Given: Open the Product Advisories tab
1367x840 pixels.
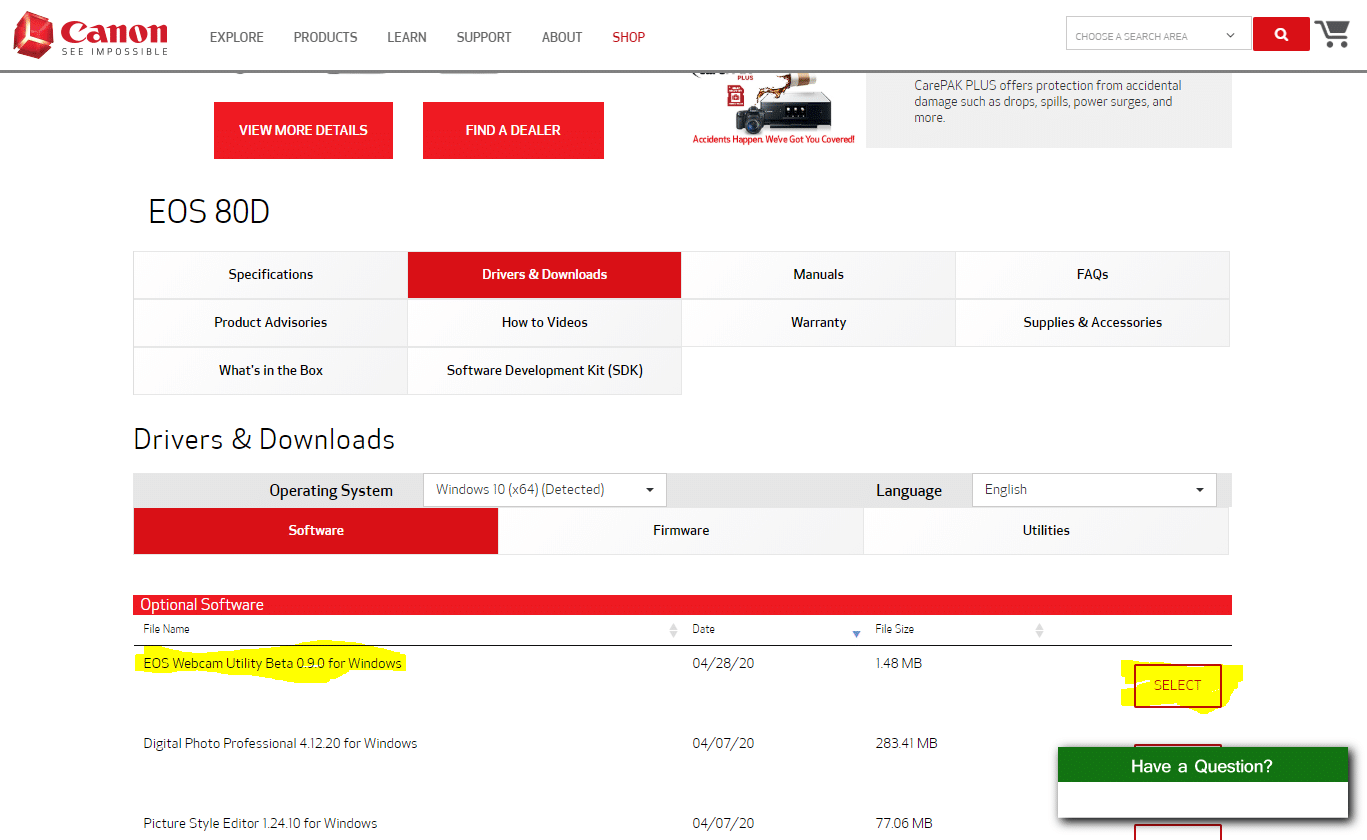Looking at the screenshot, I should click(271, 323).
